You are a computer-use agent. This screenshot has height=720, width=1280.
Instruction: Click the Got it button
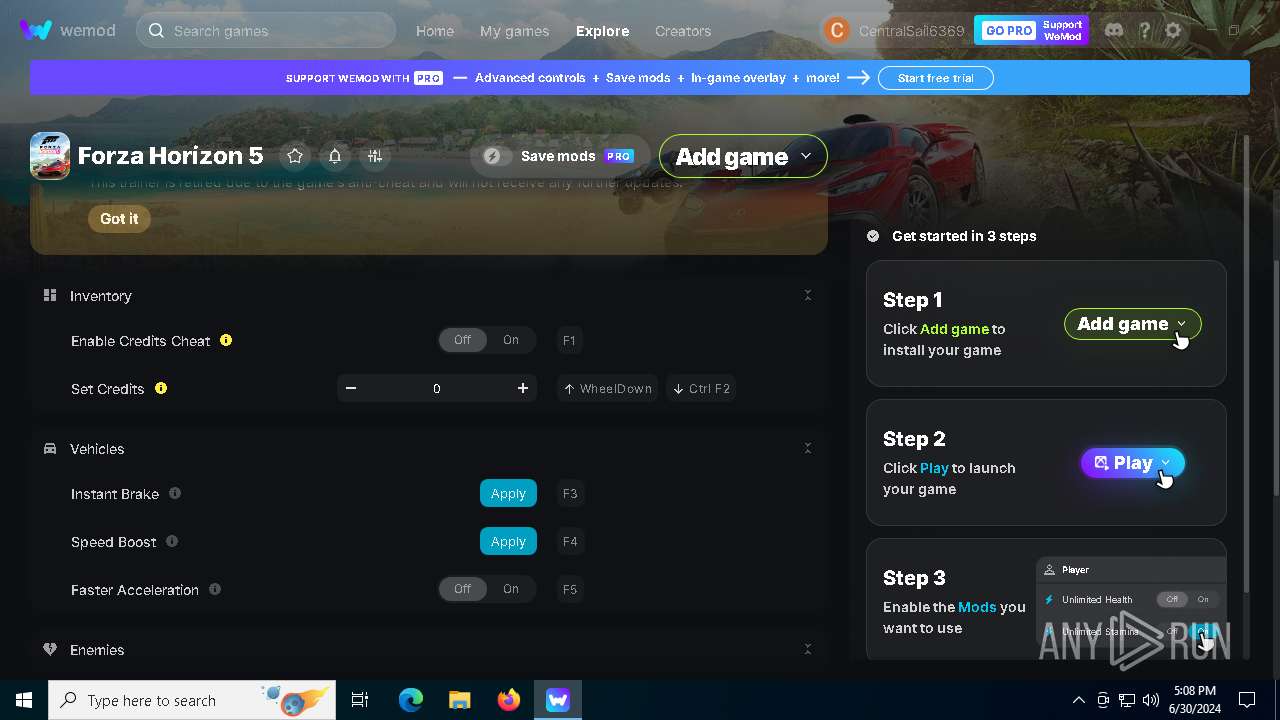pos(119,219)
